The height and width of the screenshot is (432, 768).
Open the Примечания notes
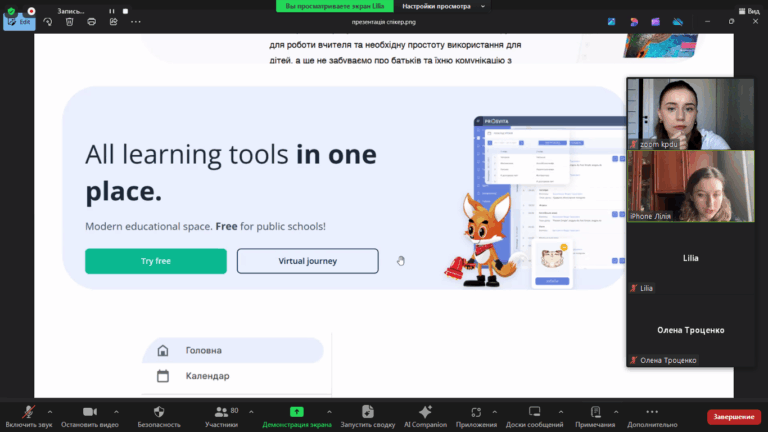coord(595,417)
